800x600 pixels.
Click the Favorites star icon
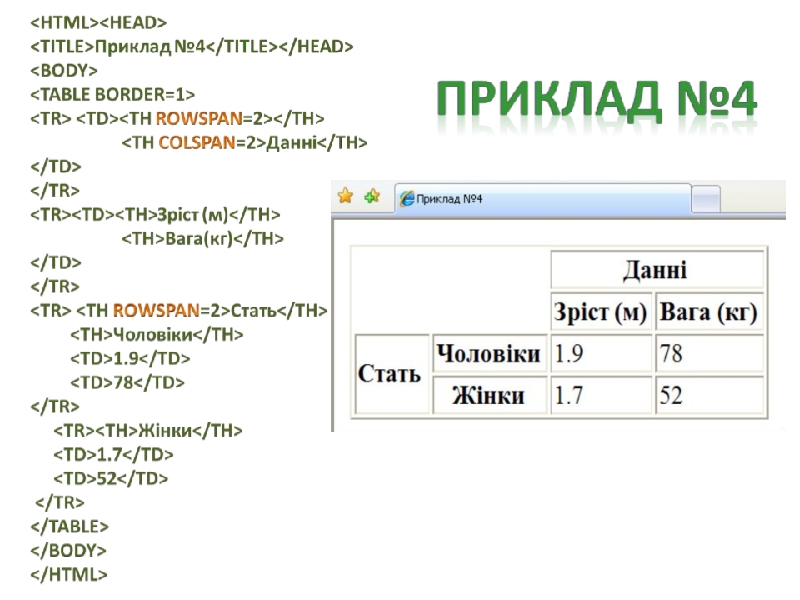[346, 197]
